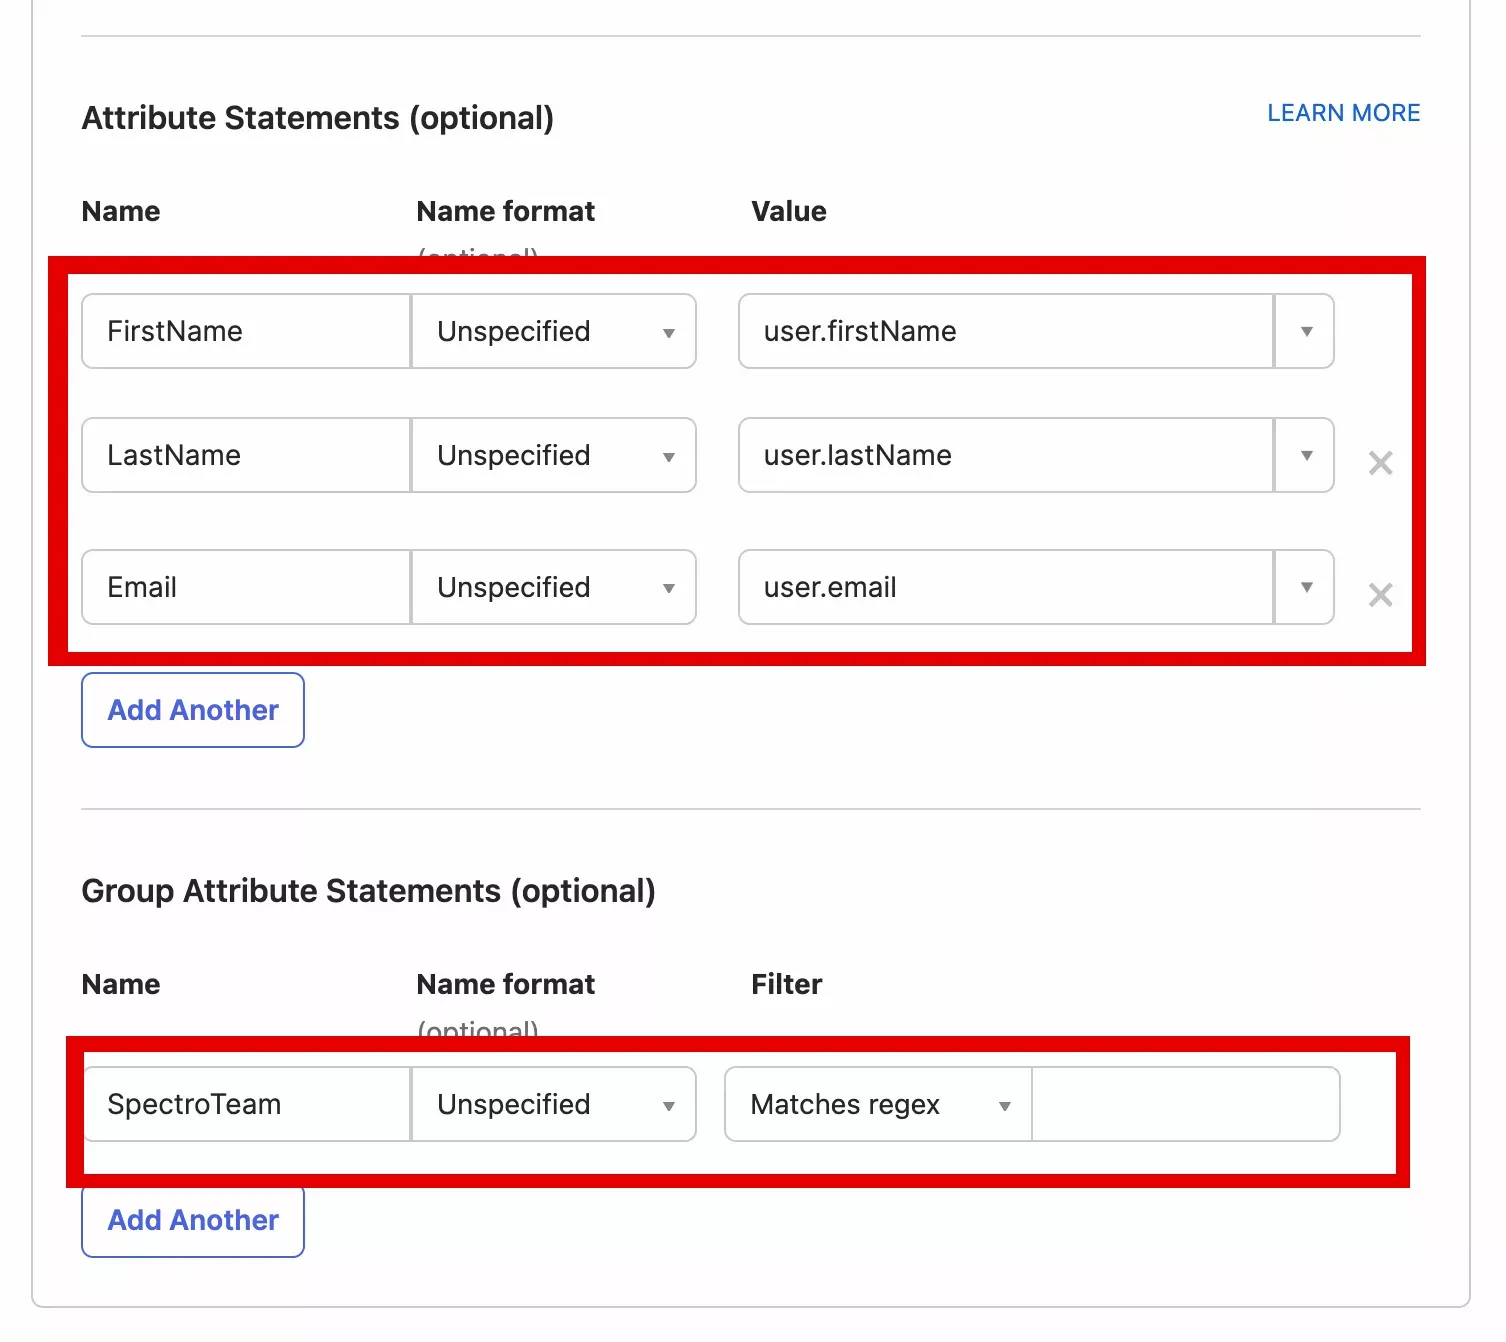Open Name format dropdown for LastName
1506x1342 pixels.
coord(554,455)
